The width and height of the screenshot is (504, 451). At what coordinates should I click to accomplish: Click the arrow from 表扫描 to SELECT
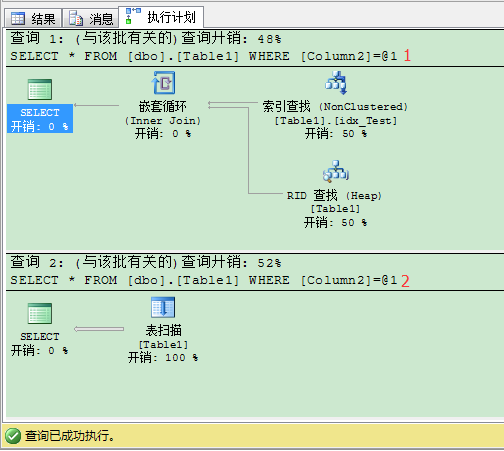click(x=99, y=329)
